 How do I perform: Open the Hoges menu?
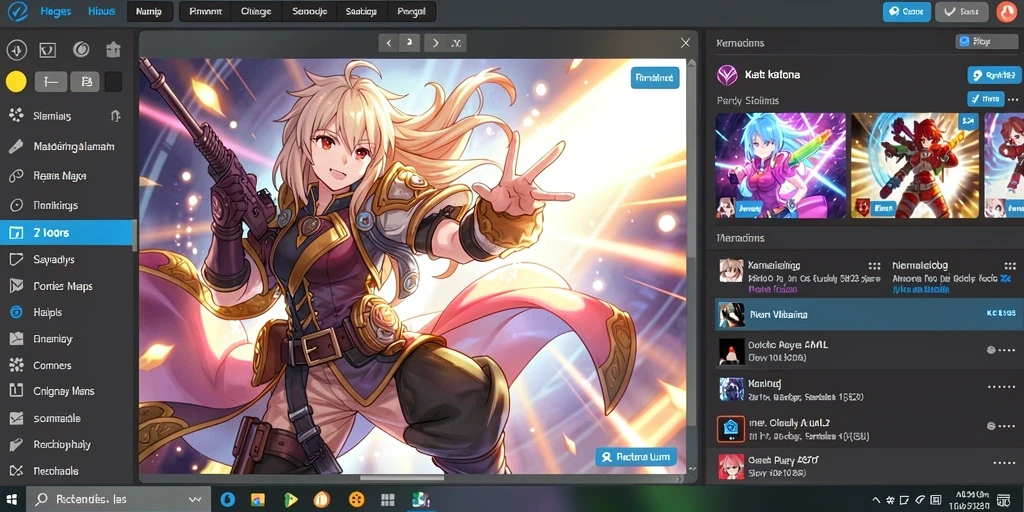coord(56,11)
